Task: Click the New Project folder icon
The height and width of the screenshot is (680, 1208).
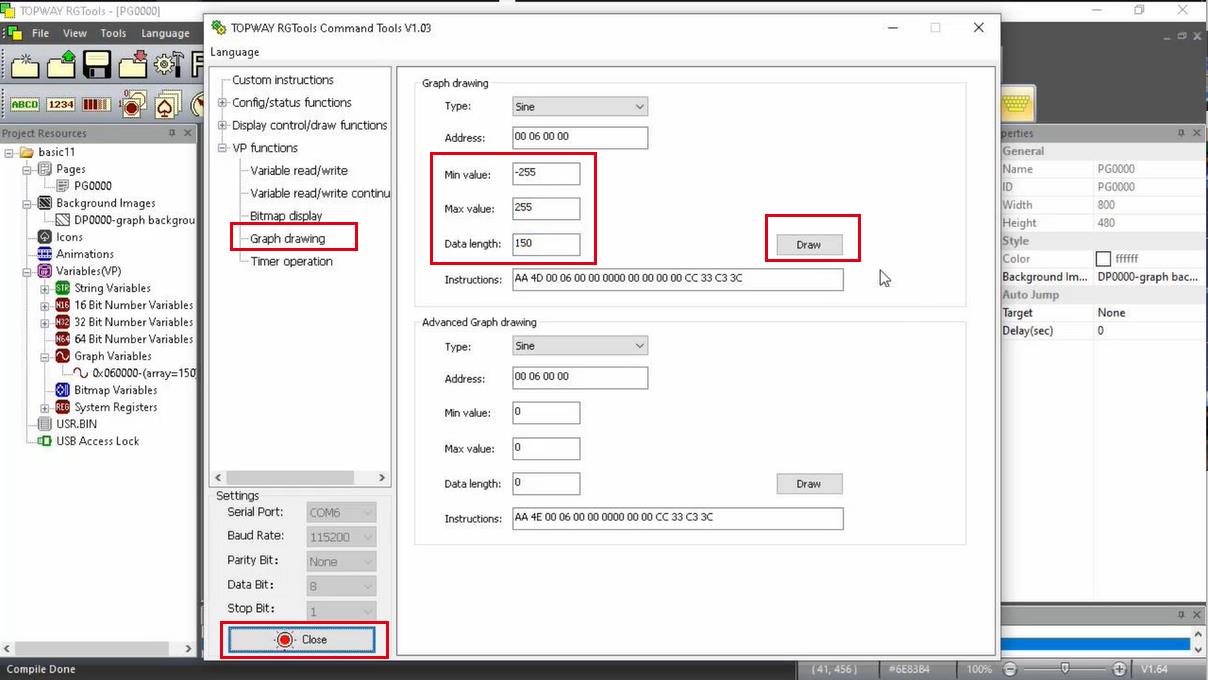Action: click(x=24, y=65)
